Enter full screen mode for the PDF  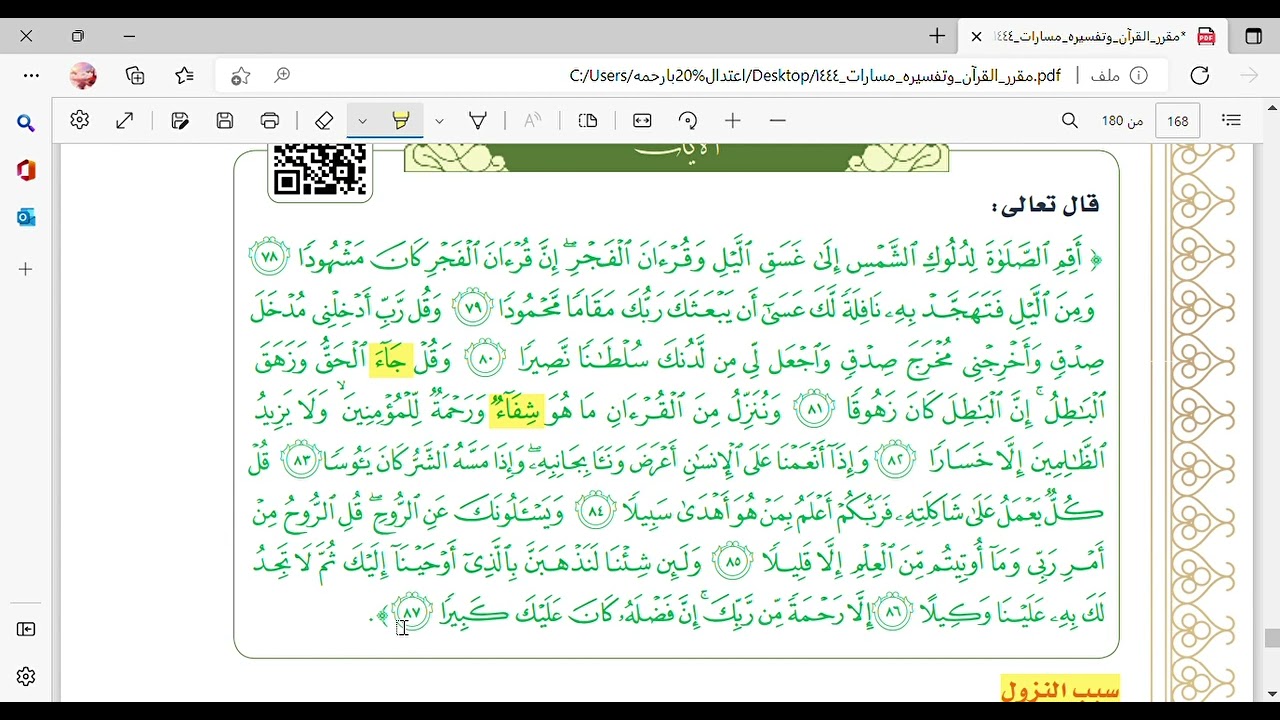click(125, 120)
